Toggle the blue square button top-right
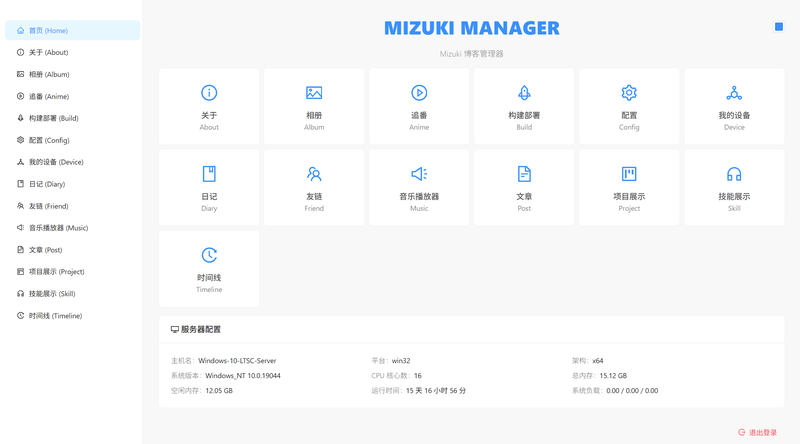The image size is (800, 444). pyautogui.click(x=779, y=27)
